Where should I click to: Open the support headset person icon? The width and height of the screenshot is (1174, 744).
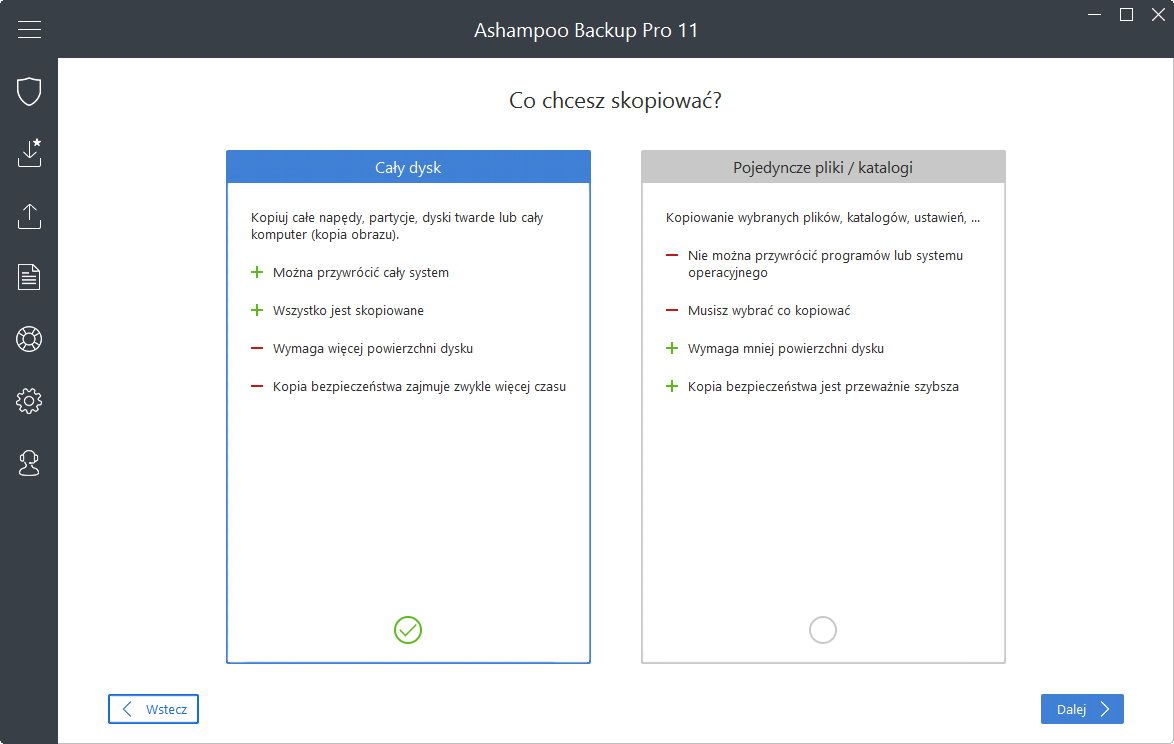pyautogui.click(x=29, y=463)
